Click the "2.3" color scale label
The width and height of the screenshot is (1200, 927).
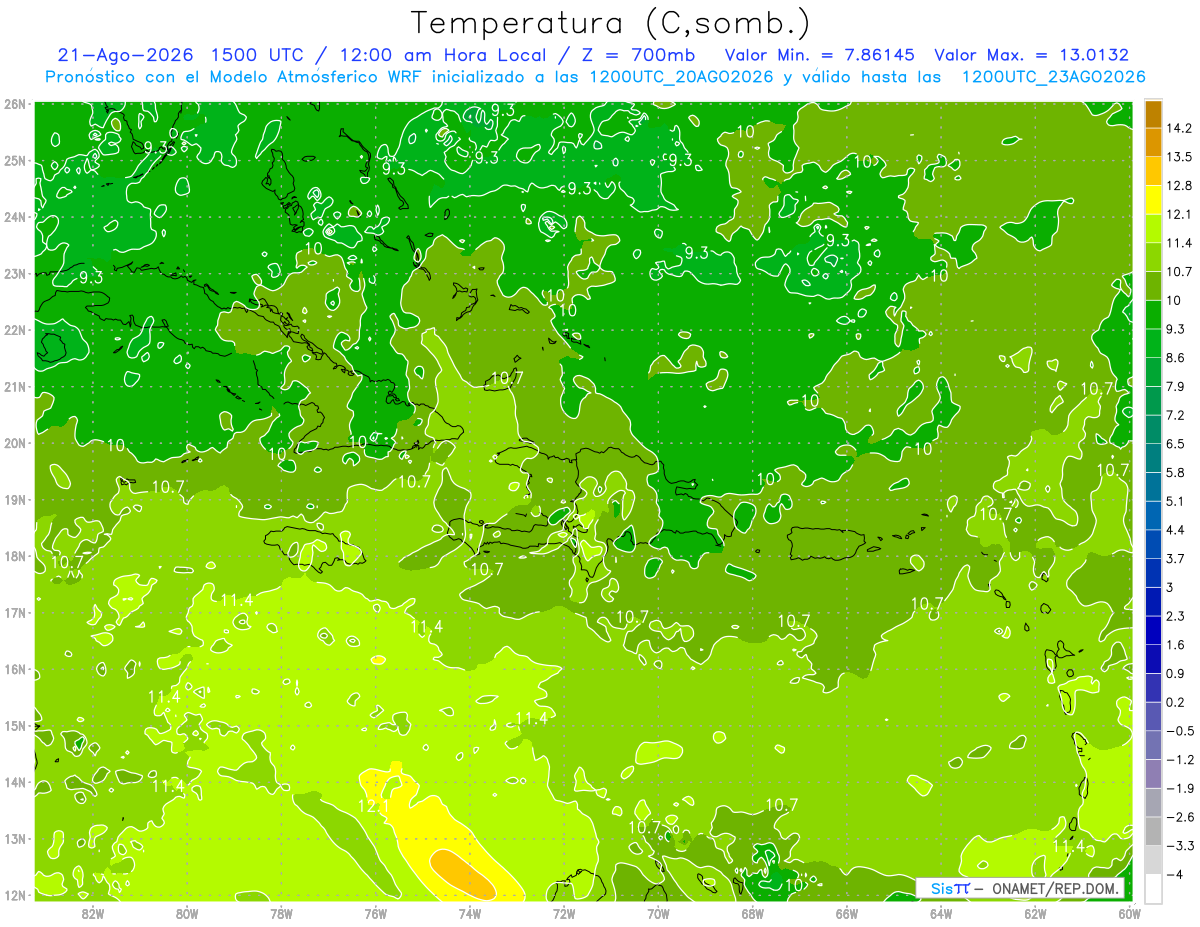pyautogui.click(x=1175, y=615)
